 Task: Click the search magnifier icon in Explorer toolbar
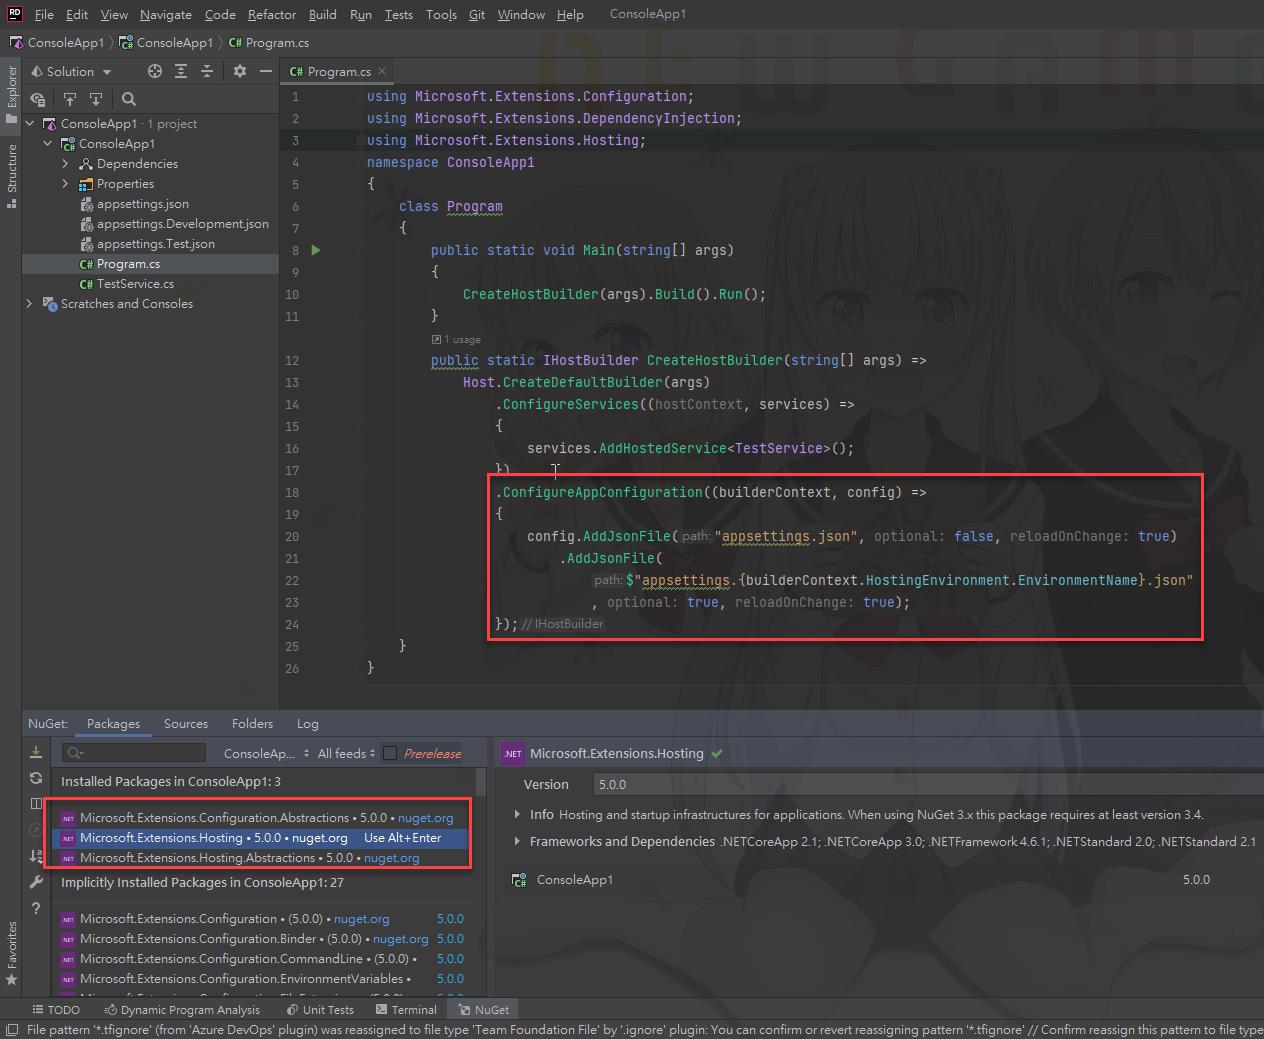click(128, 99)
